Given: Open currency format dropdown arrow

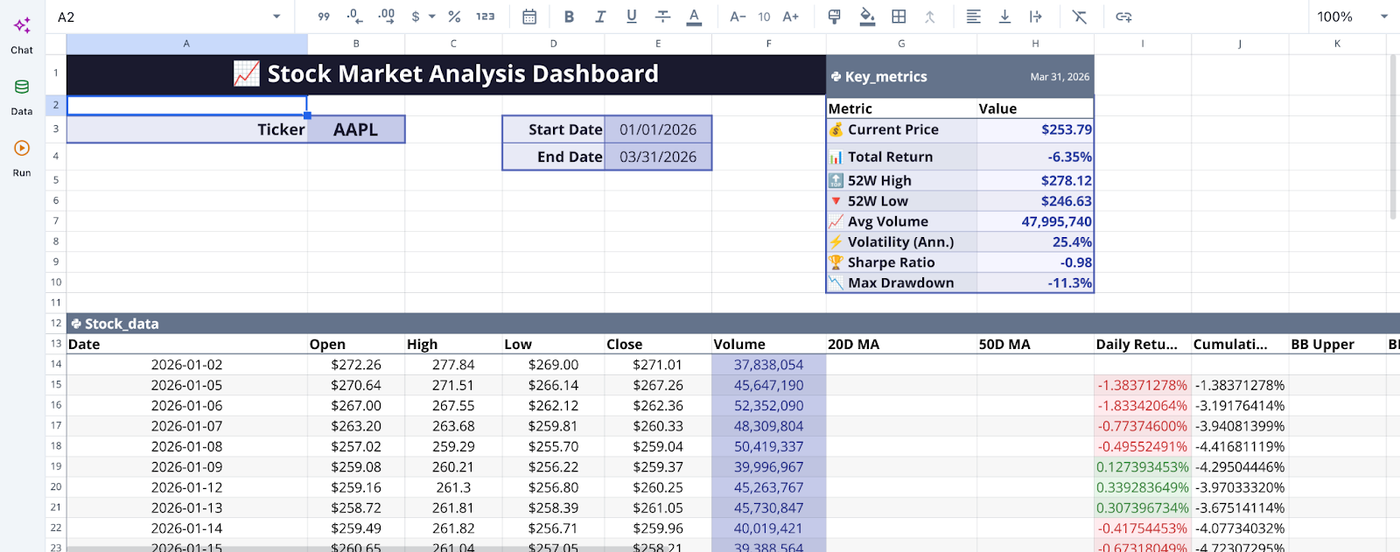Looking at the screenshot, I should click(x=432, y=17).
